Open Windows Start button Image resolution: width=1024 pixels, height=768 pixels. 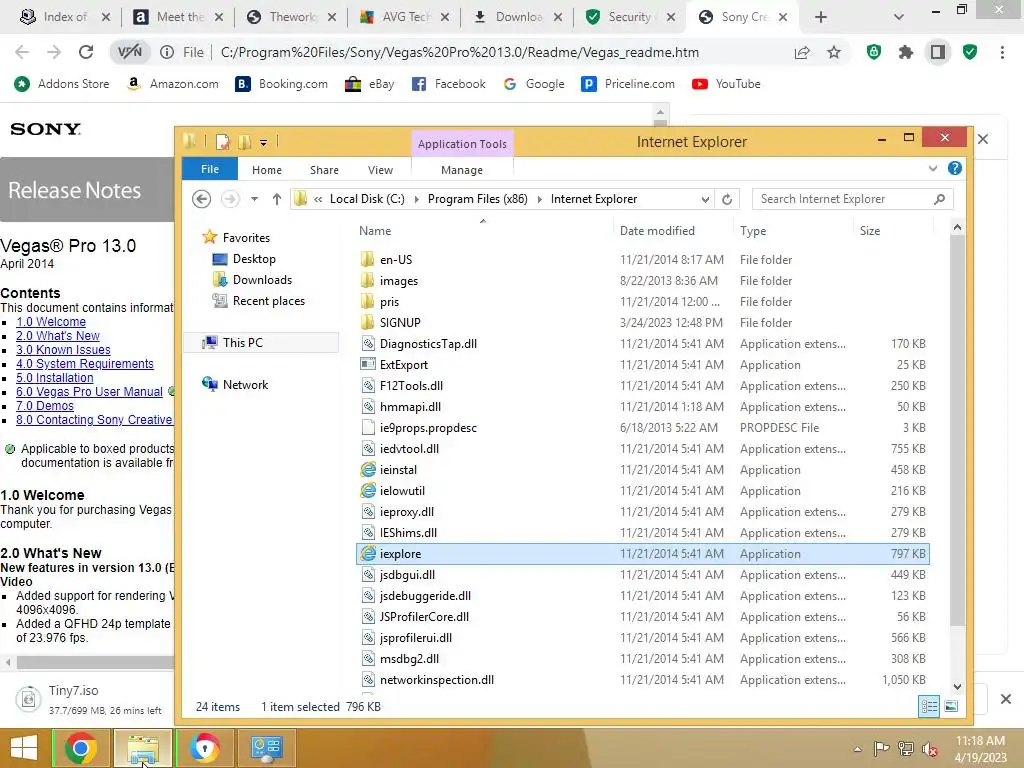click(24, 748)
